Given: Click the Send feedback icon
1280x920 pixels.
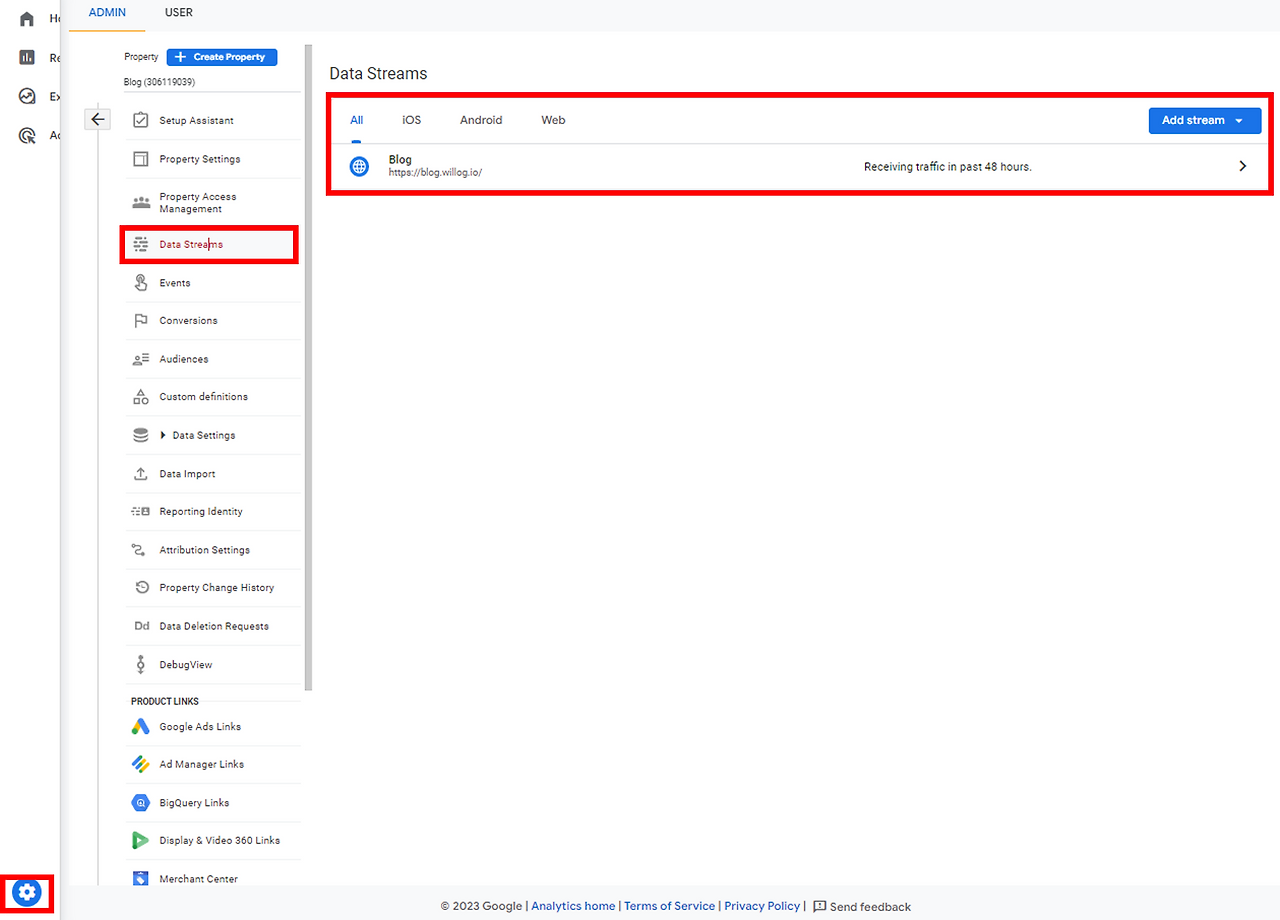Looking at the screenshot, I should tap(820, 907).
